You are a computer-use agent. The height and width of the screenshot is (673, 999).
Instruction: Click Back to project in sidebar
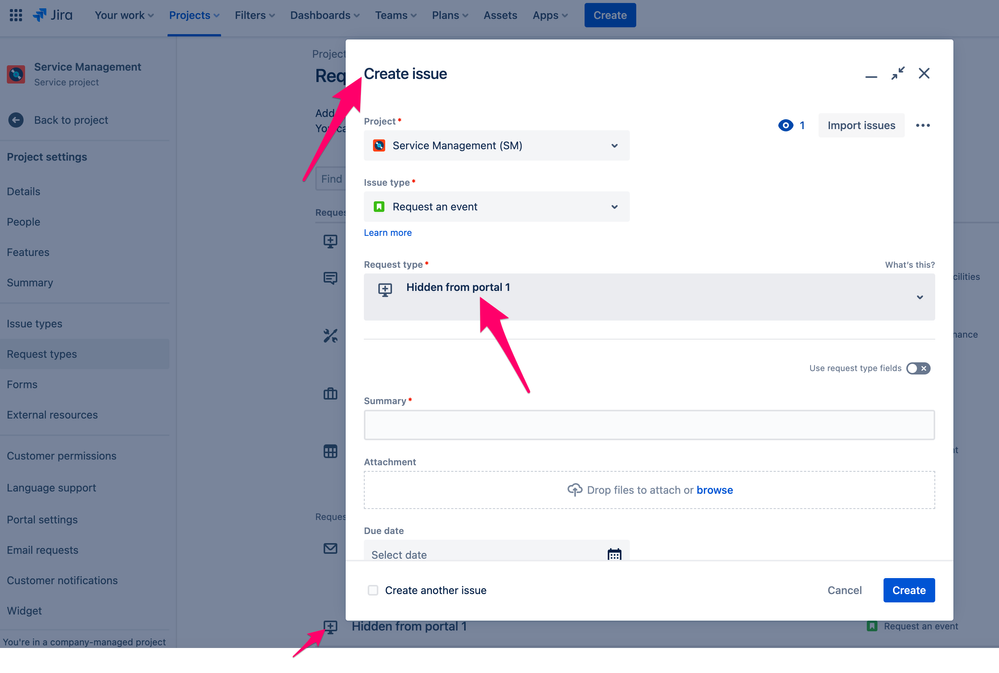(71, 120)
